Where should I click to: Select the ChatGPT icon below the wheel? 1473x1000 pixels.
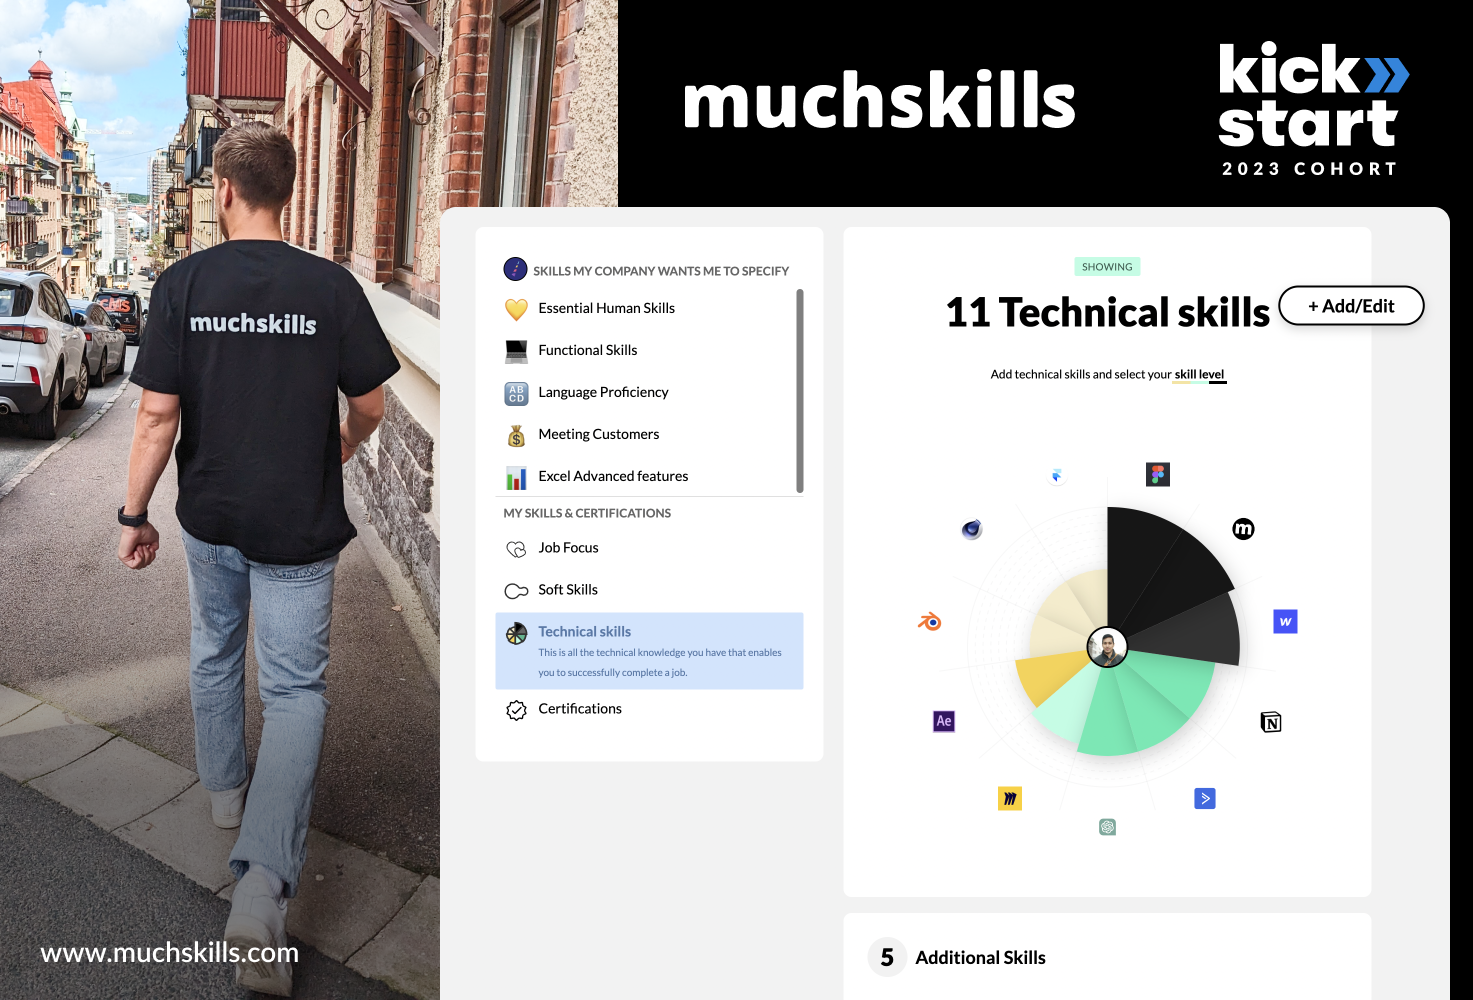1107,827
